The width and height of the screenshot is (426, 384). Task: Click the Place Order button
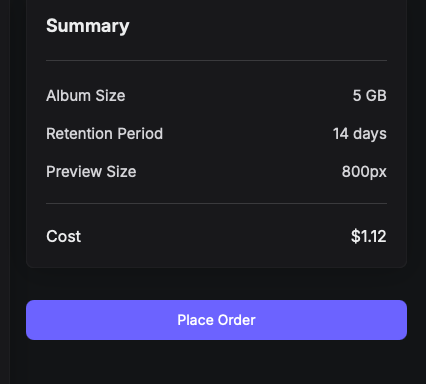216,320
